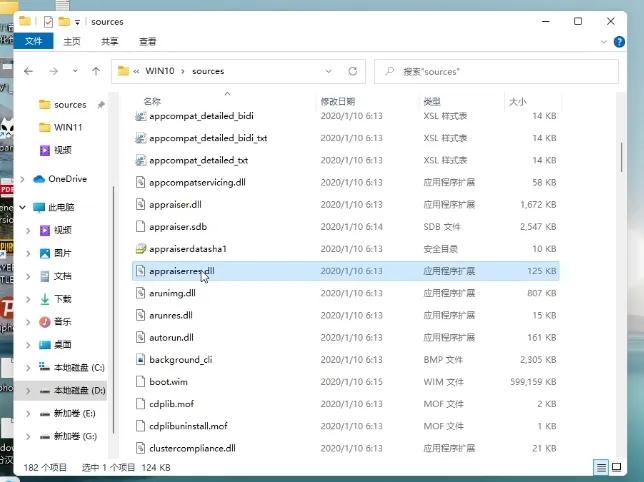Expand the ribbon with chevron
Image resolution: width=644 pixels, height=482 pixels.
(x=603, y=42)
